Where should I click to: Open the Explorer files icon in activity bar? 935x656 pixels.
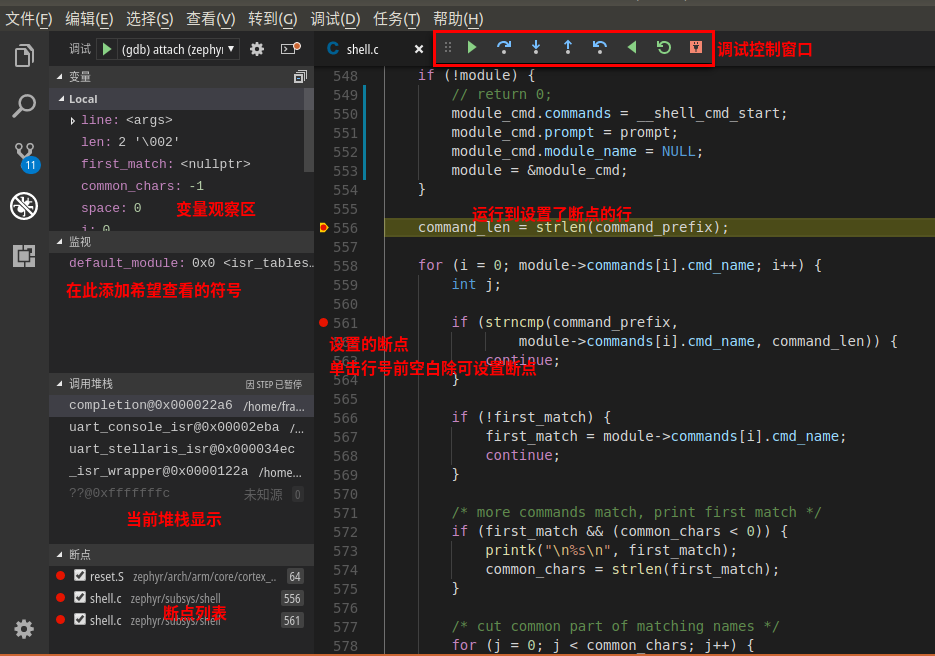click(24, 56)
